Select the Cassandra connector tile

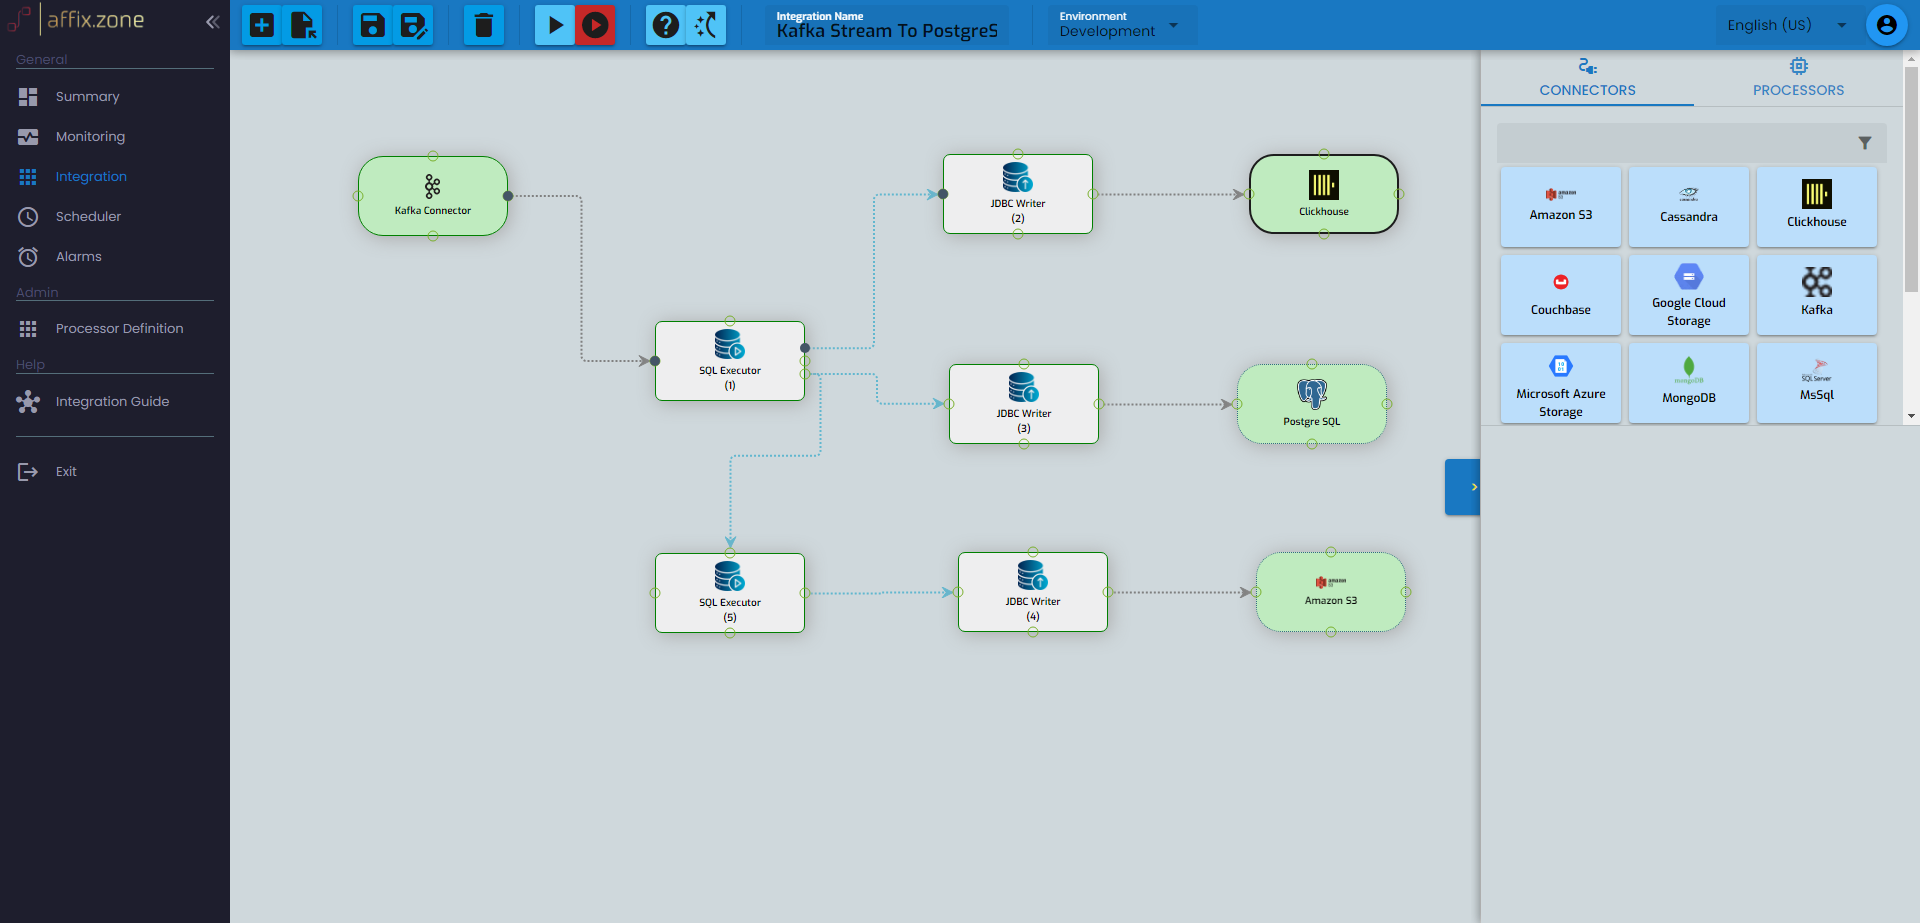[1688, 206]
